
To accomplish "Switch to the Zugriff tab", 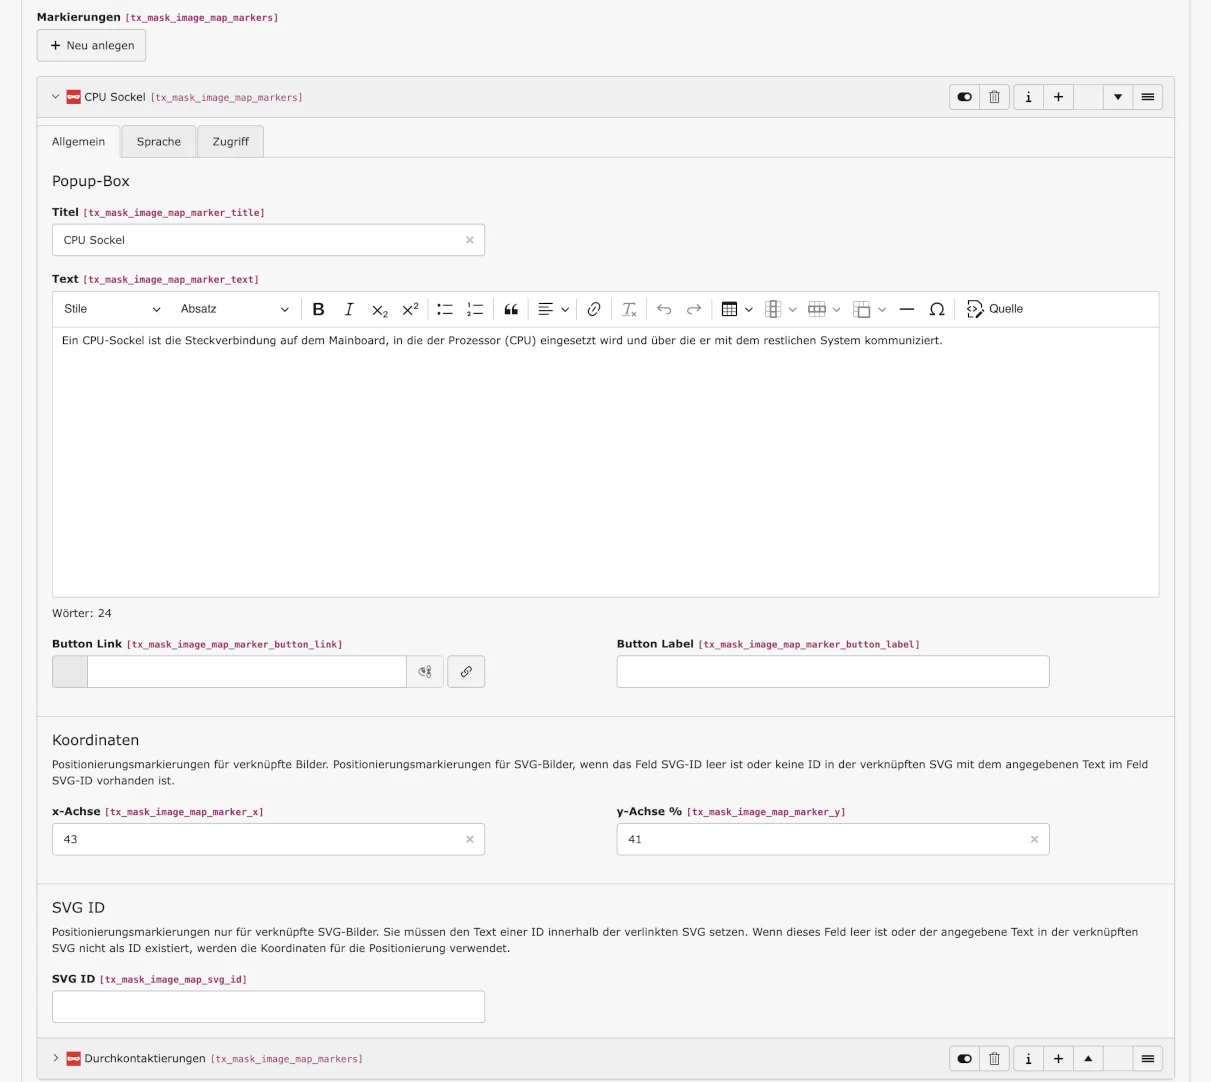I will click(x=230, y=141).
